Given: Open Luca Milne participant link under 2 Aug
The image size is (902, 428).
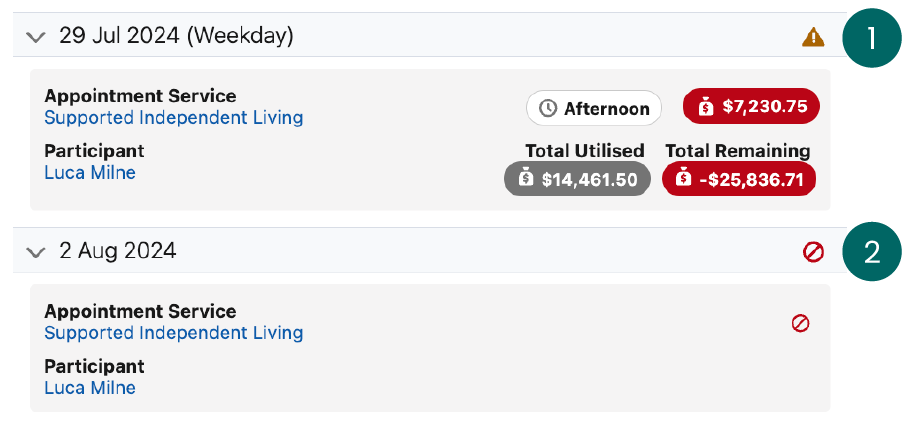Looking at the screenshot, I should coord(90,388).
